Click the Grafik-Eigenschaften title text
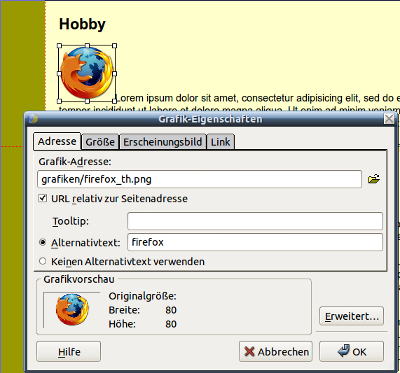This screenshot has width=400, height=373. [210, 119]
